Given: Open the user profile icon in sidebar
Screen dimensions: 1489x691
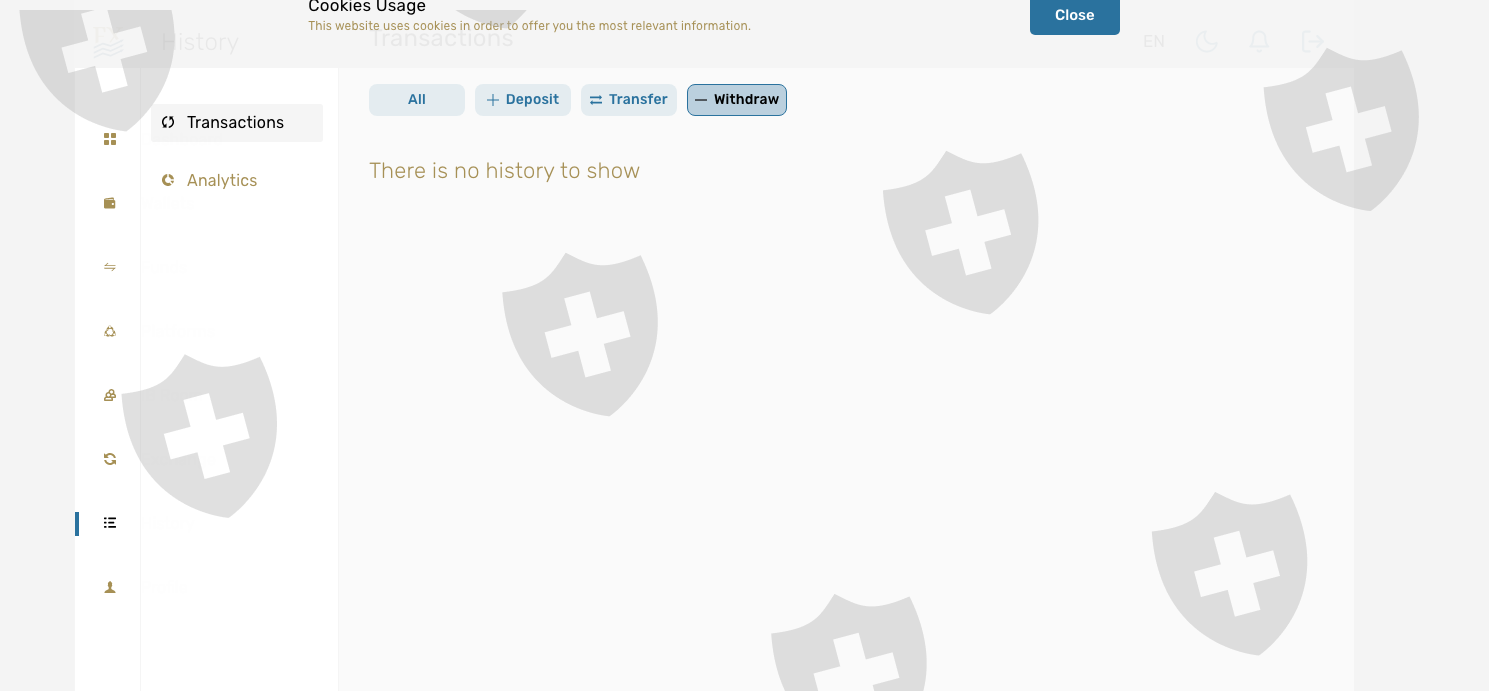Looking at the screenshot, I should click(x=110, y=587).
